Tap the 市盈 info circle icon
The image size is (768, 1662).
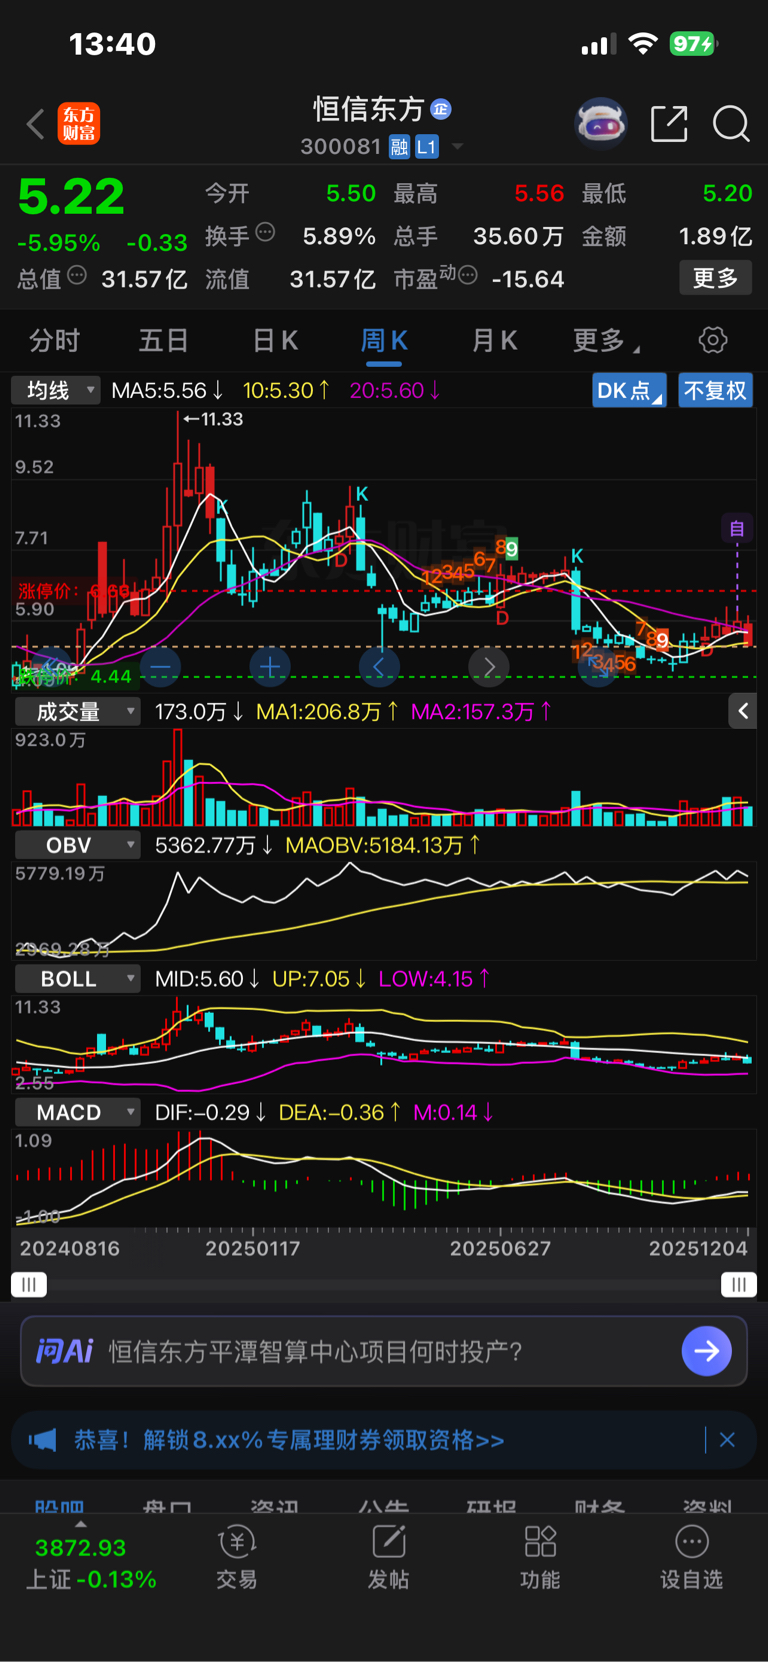467,275
